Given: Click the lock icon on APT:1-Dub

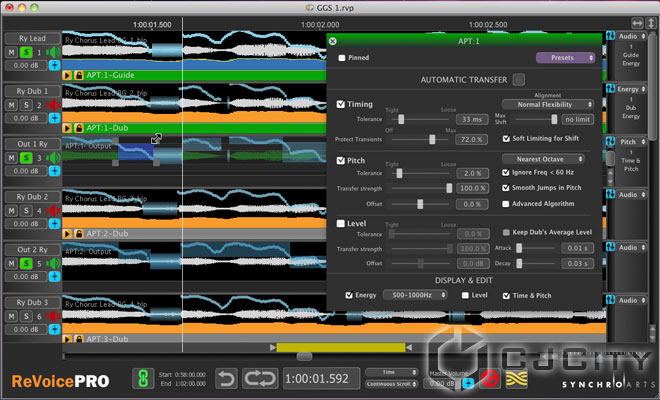Looking at the screenshot, I should [x=79, y=128].
